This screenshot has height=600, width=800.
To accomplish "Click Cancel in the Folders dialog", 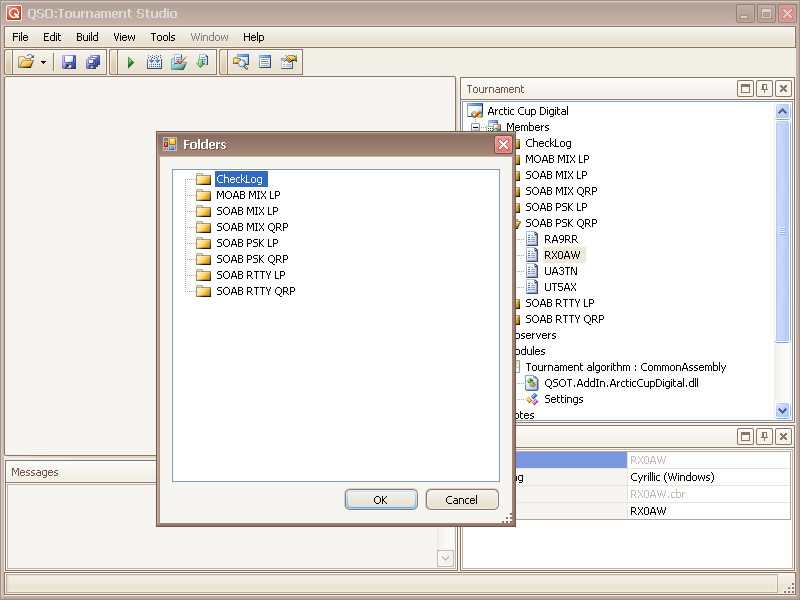I will (461, 500).
